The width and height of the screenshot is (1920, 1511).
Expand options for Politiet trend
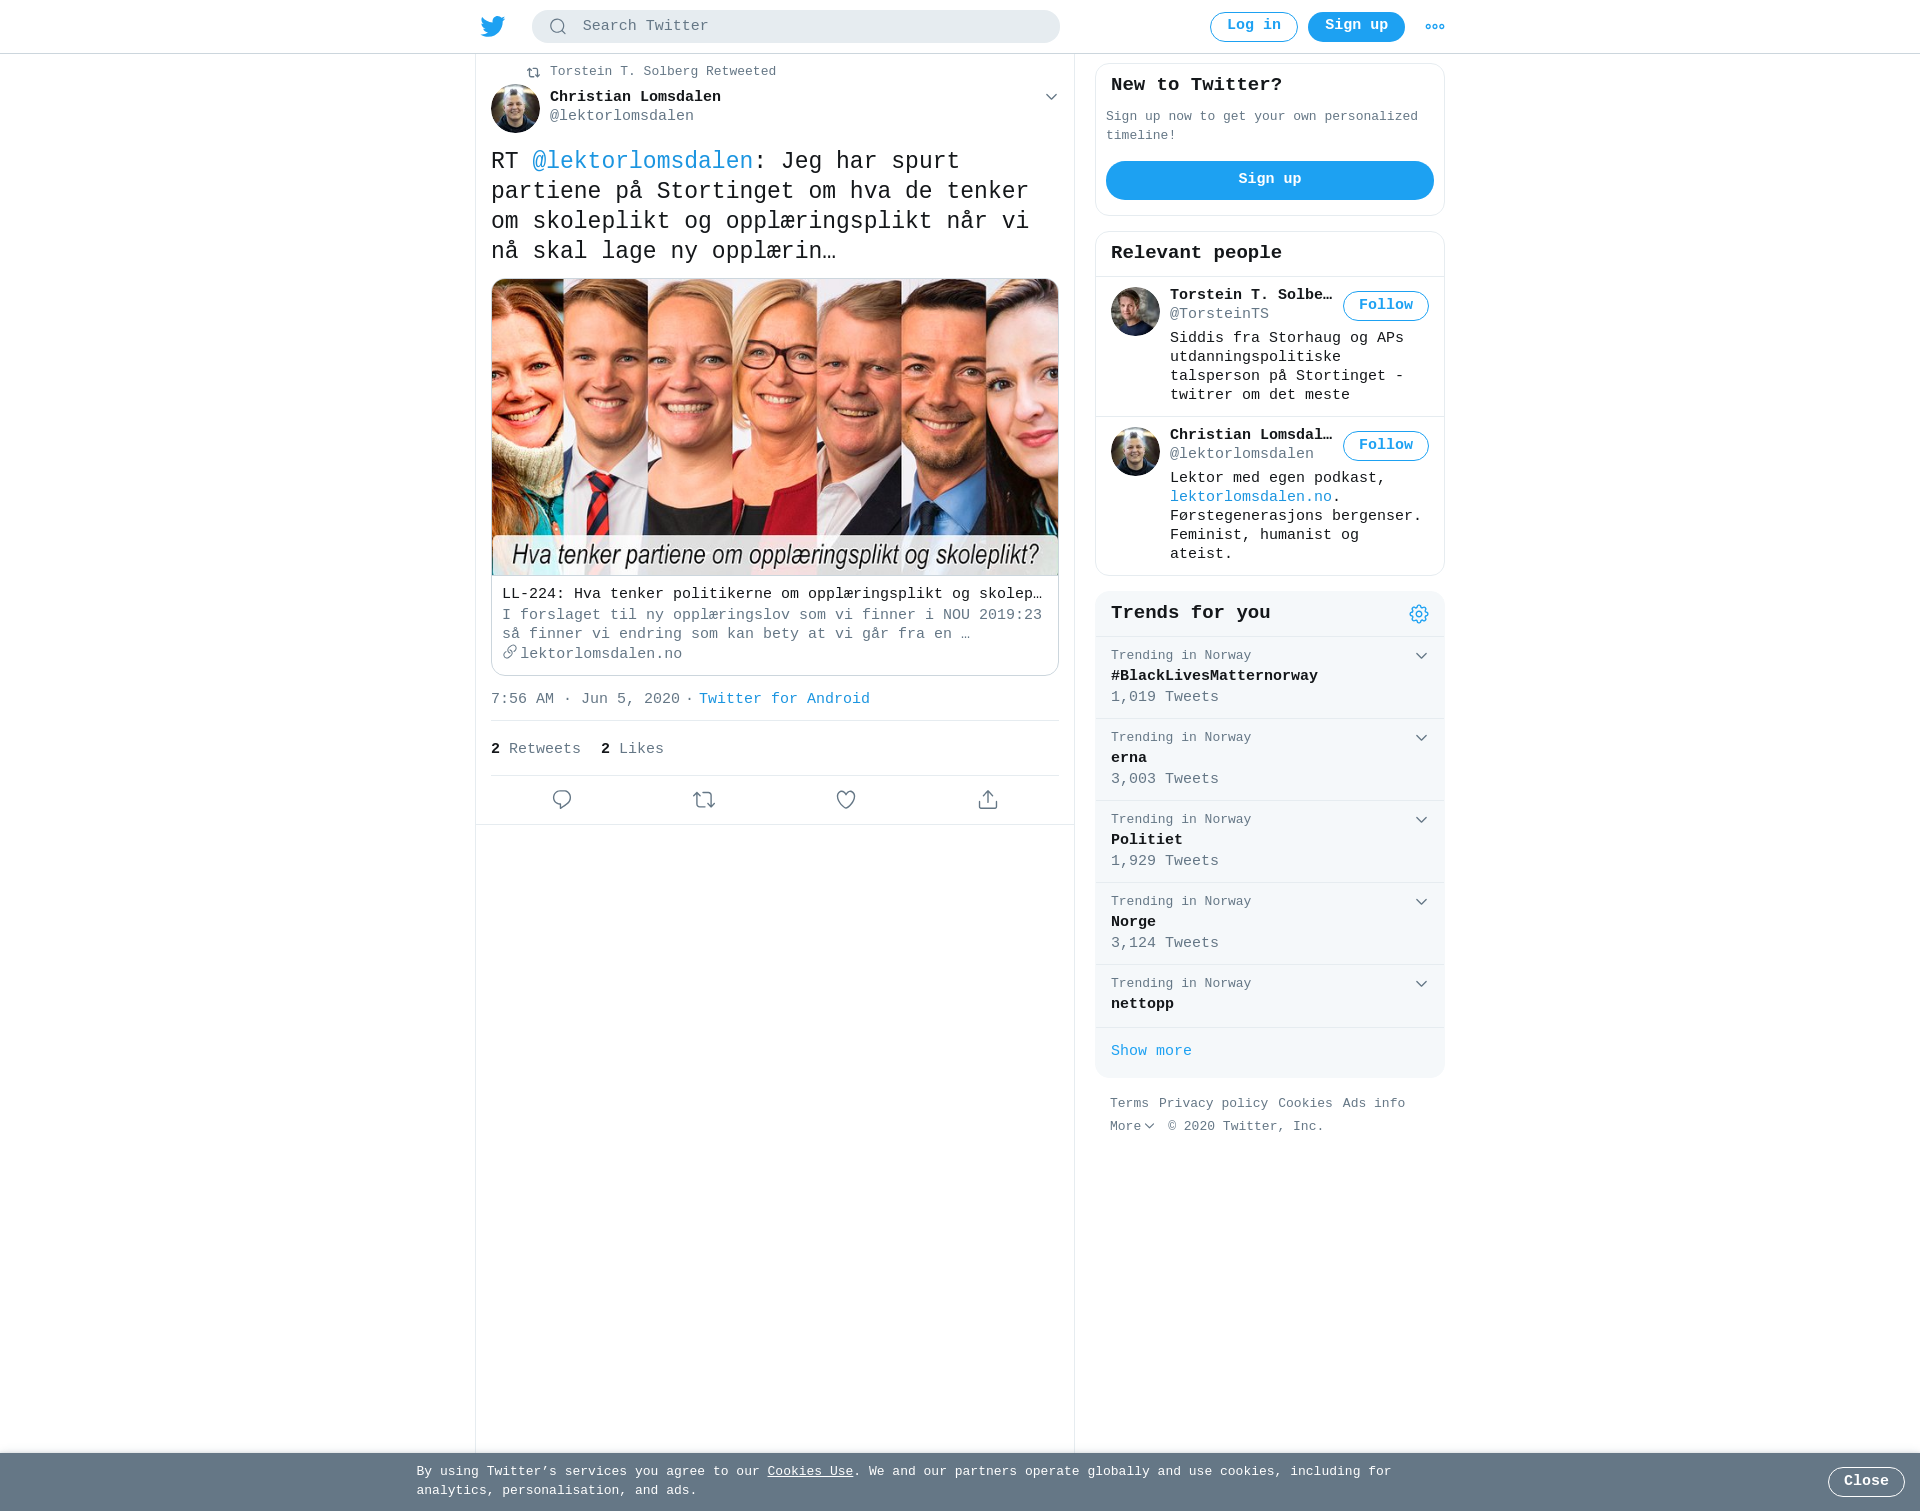coord(1421,820)
